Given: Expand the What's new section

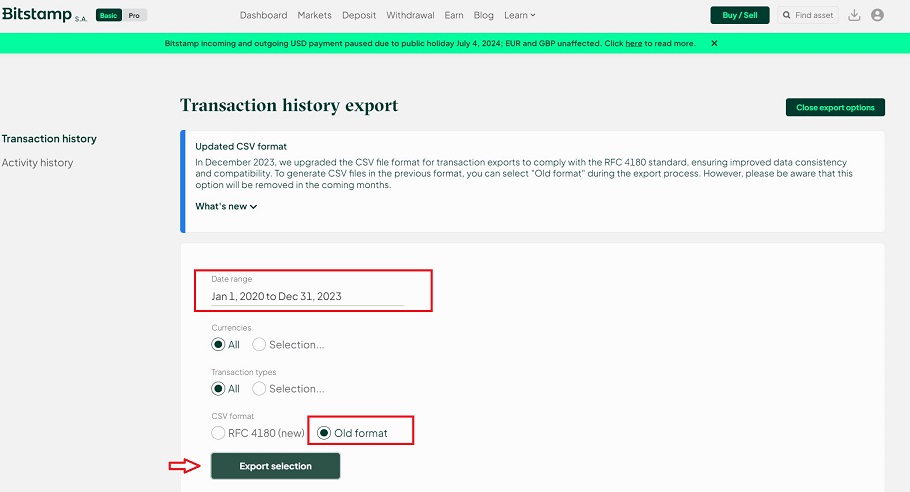Looking at the screenshot, I should click(226, 207).
